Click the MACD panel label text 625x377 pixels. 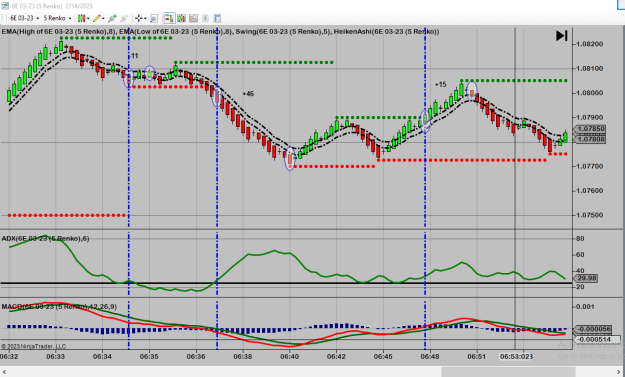click(59, 306)
